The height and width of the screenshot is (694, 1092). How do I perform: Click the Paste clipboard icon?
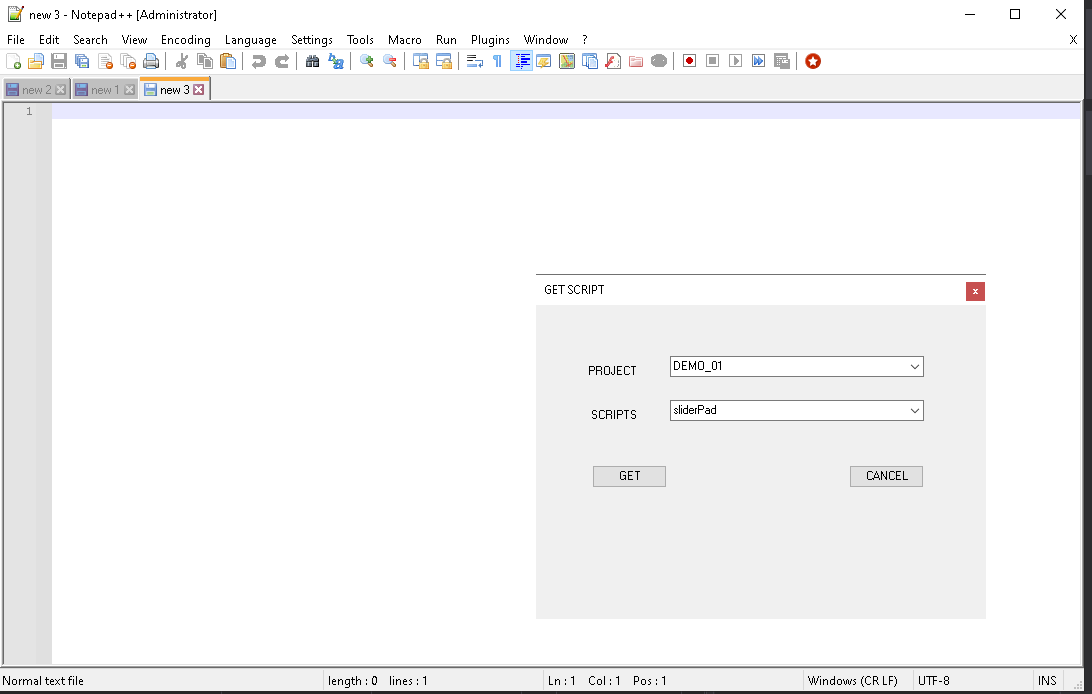(228, 61)
